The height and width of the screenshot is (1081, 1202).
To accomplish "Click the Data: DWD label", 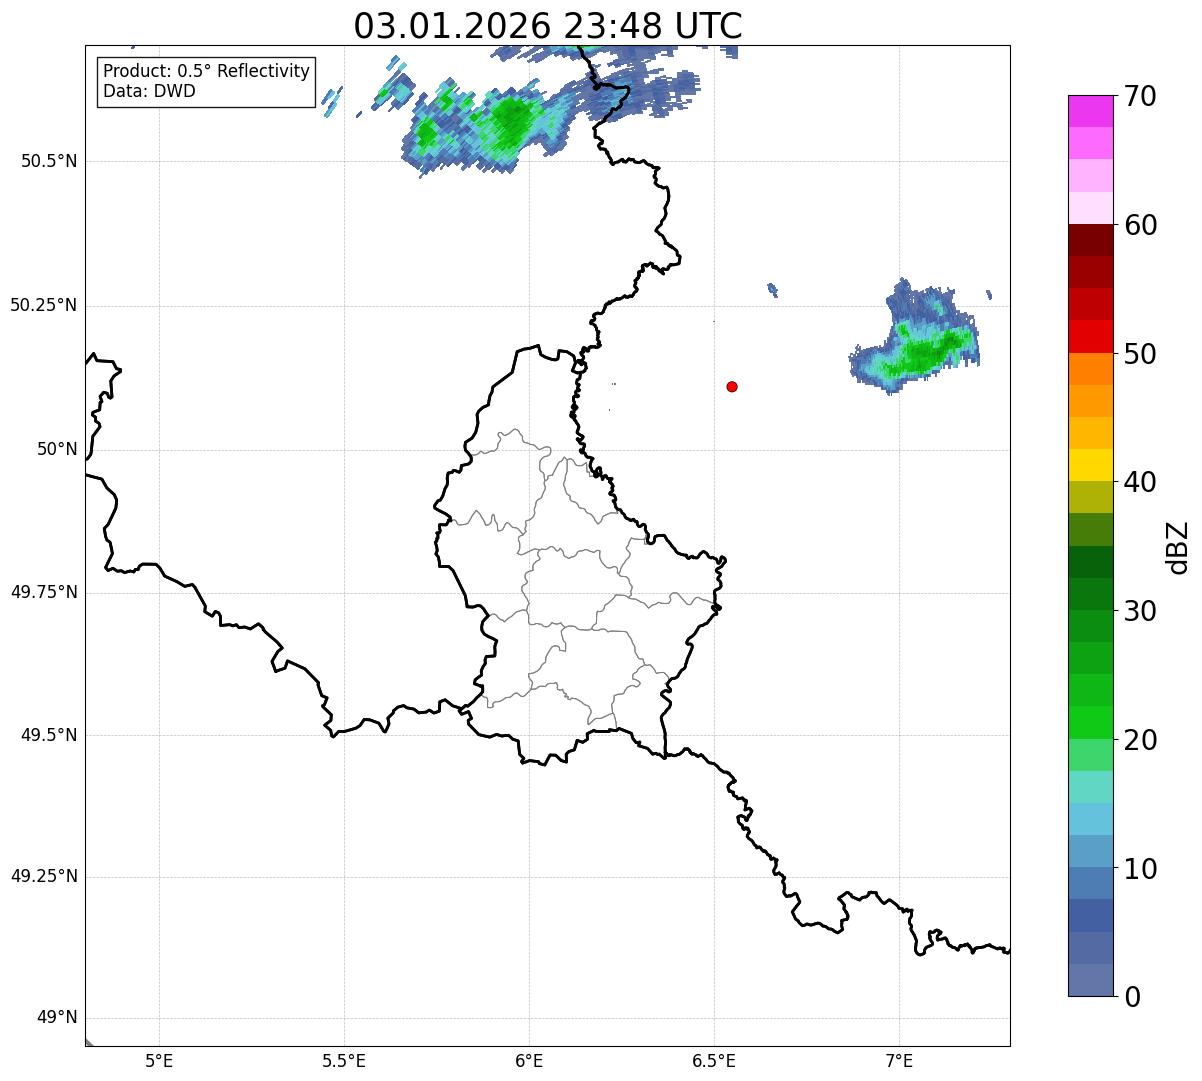I will [x=149, y=92].
